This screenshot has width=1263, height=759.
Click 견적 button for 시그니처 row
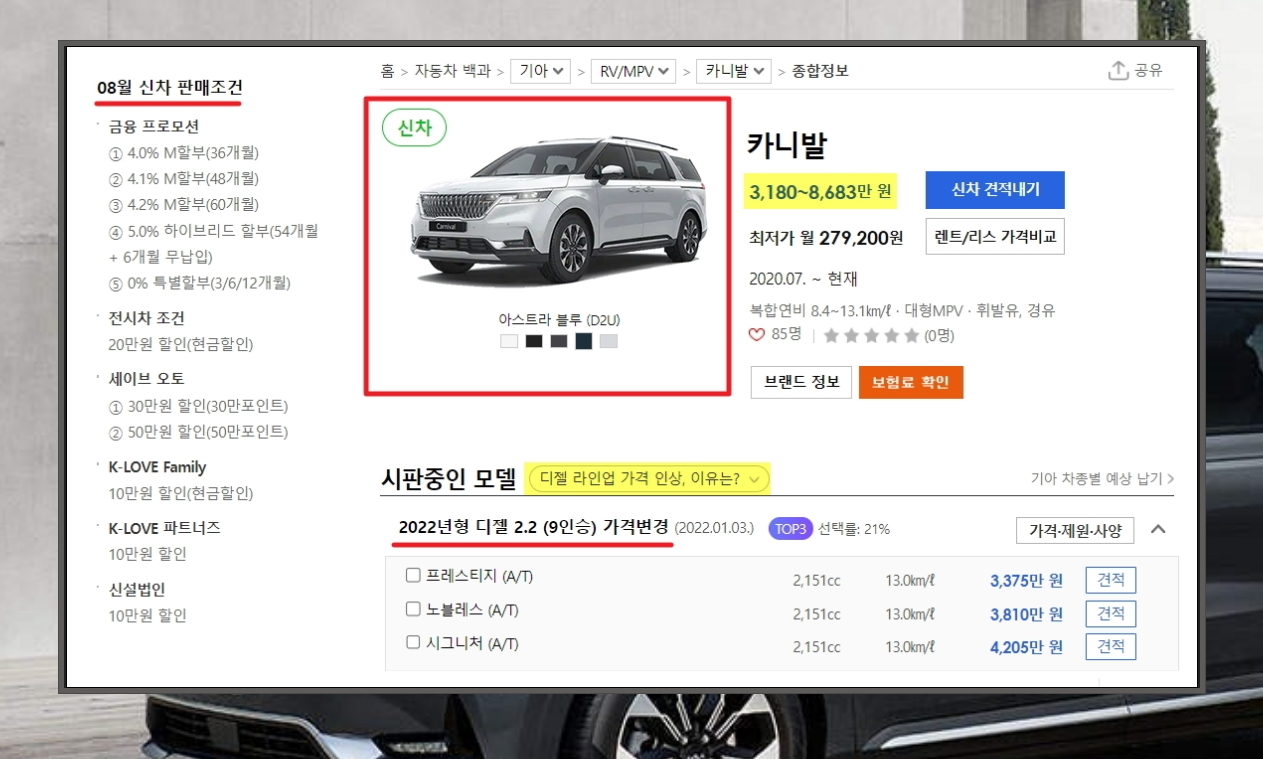point(1111,646)
